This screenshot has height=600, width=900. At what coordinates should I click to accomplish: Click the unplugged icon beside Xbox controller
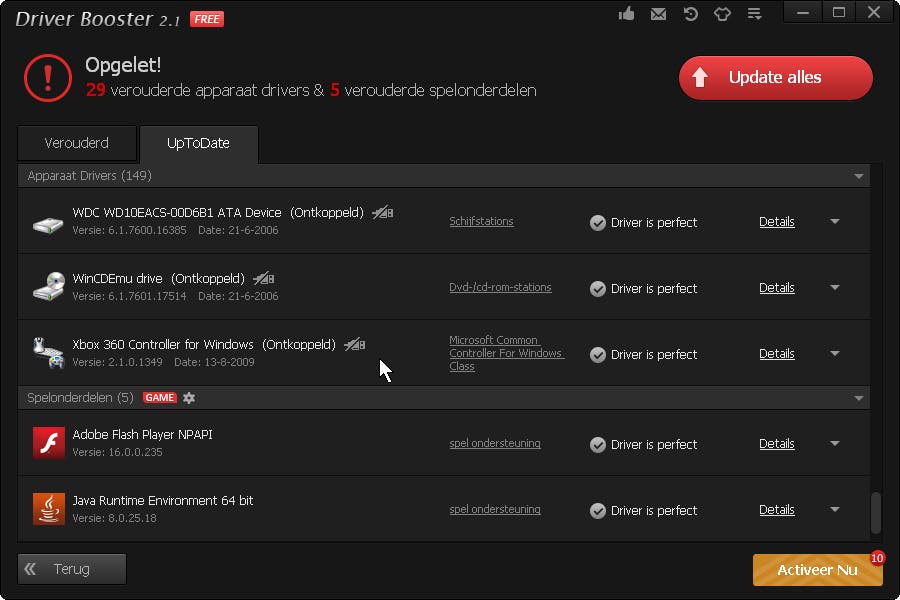coord(355,345)
